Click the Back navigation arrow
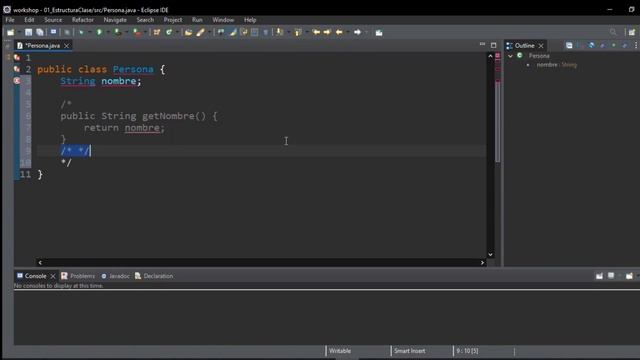This screenshot has height=360, width=640. click(339, 32)
